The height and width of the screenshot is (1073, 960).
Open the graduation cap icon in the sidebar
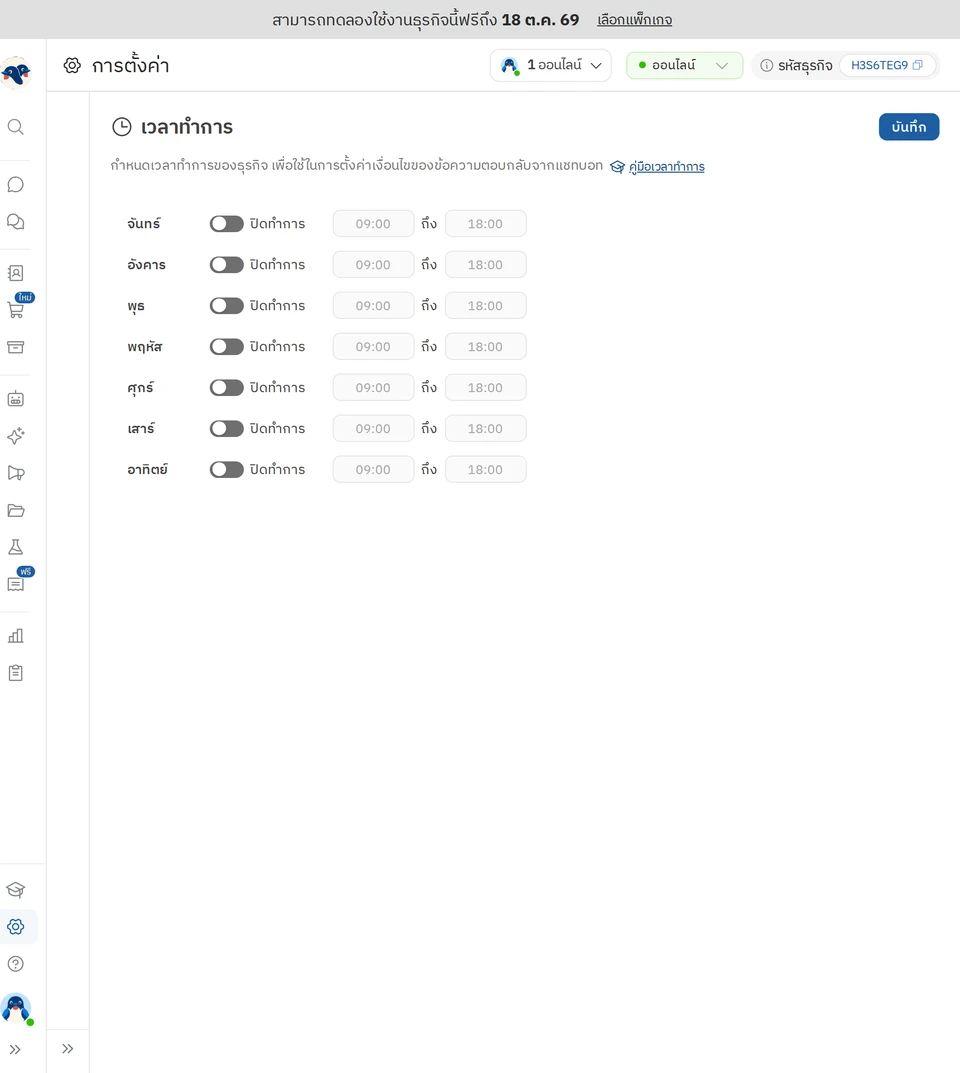coord(16,890)
